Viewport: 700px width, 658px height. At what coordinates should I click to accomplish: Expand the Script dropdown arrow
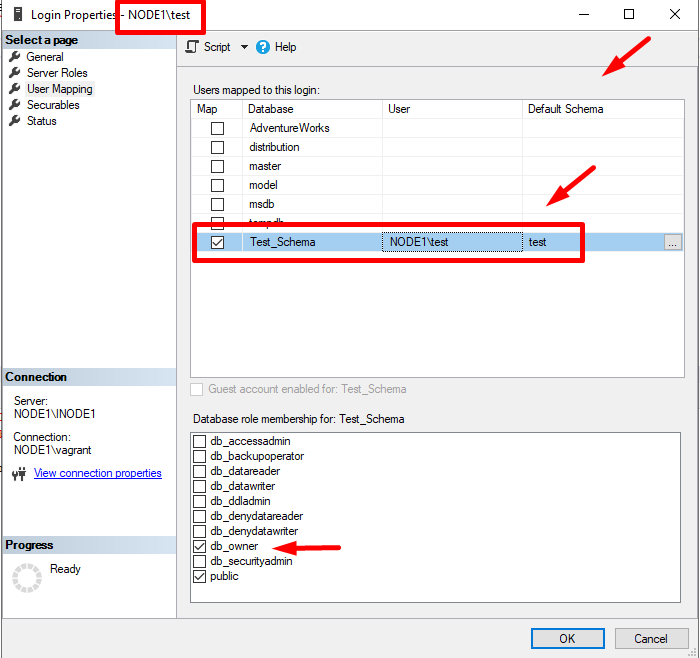pyautogui.click(x=244, y=47)
